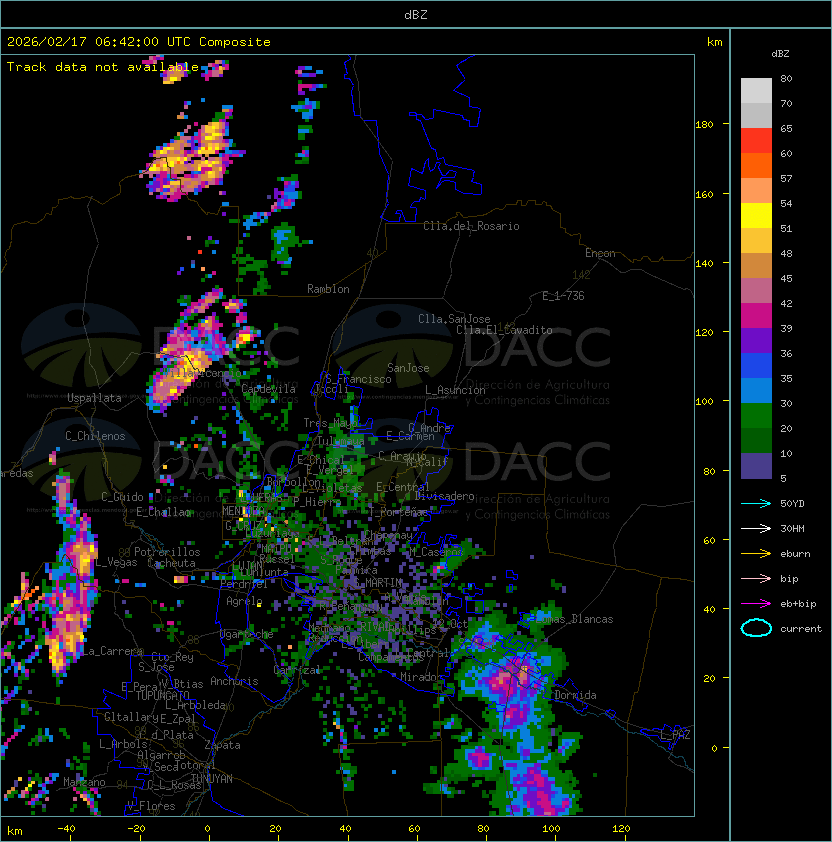Image resolution: width=832 pixels, height=842 pixels.
Task: Click the white 30HM arrow symbol in legend
Action: 756,528
